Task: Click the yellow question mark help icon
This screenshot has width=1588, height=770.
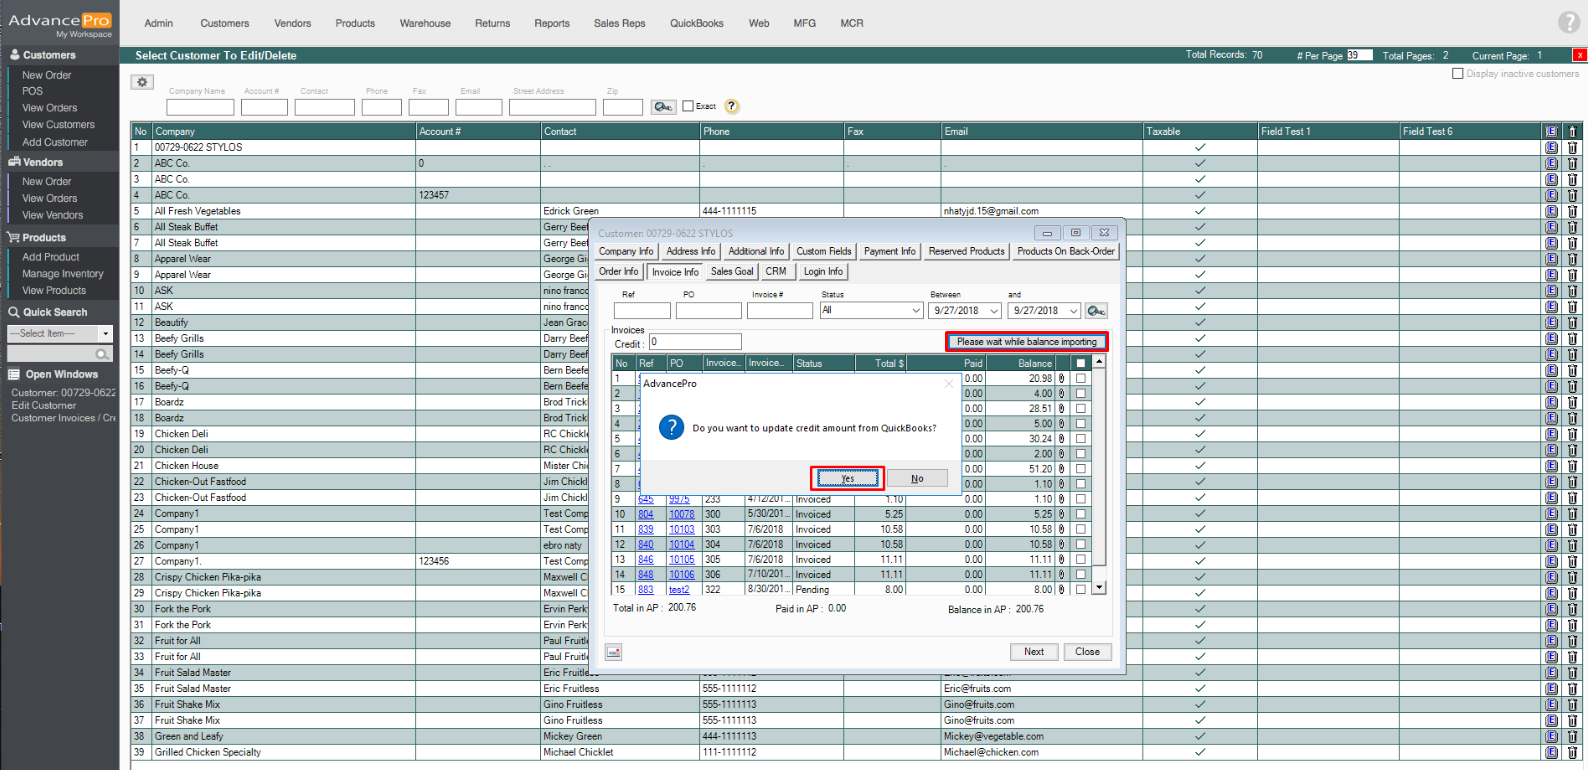Action: pos(731,106)
